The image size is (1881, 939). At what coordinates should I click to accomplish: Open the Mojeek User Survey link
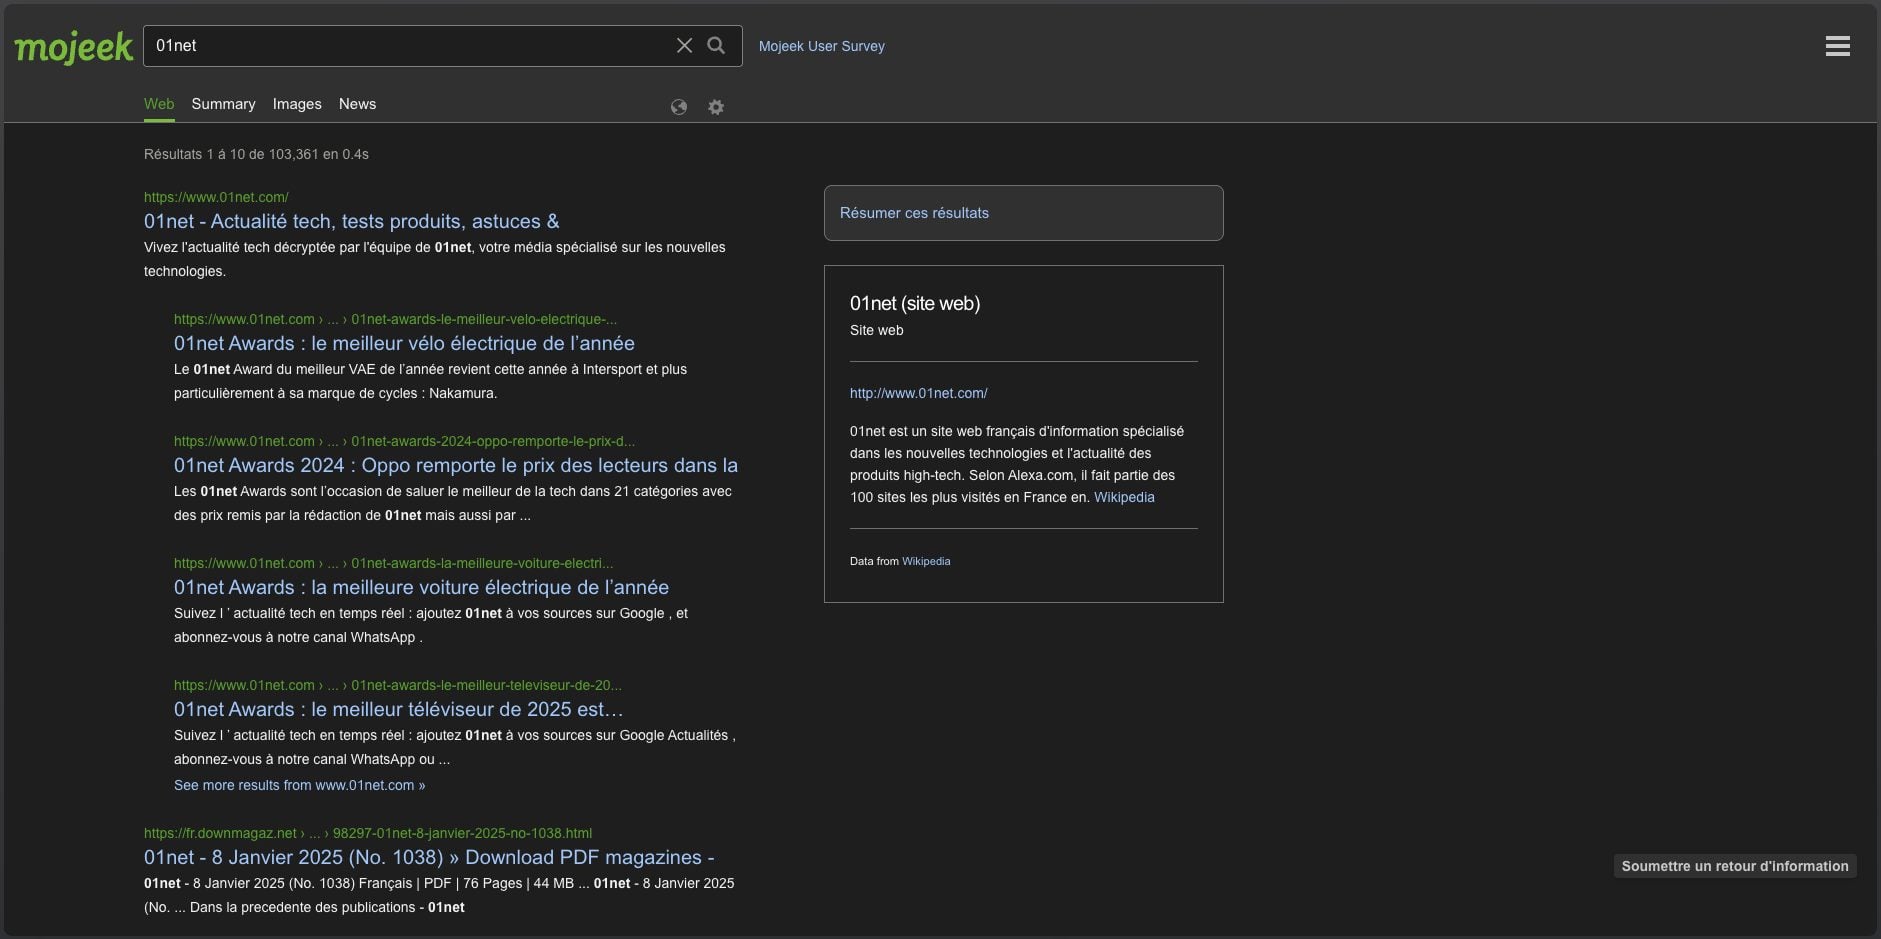[822, 46]
